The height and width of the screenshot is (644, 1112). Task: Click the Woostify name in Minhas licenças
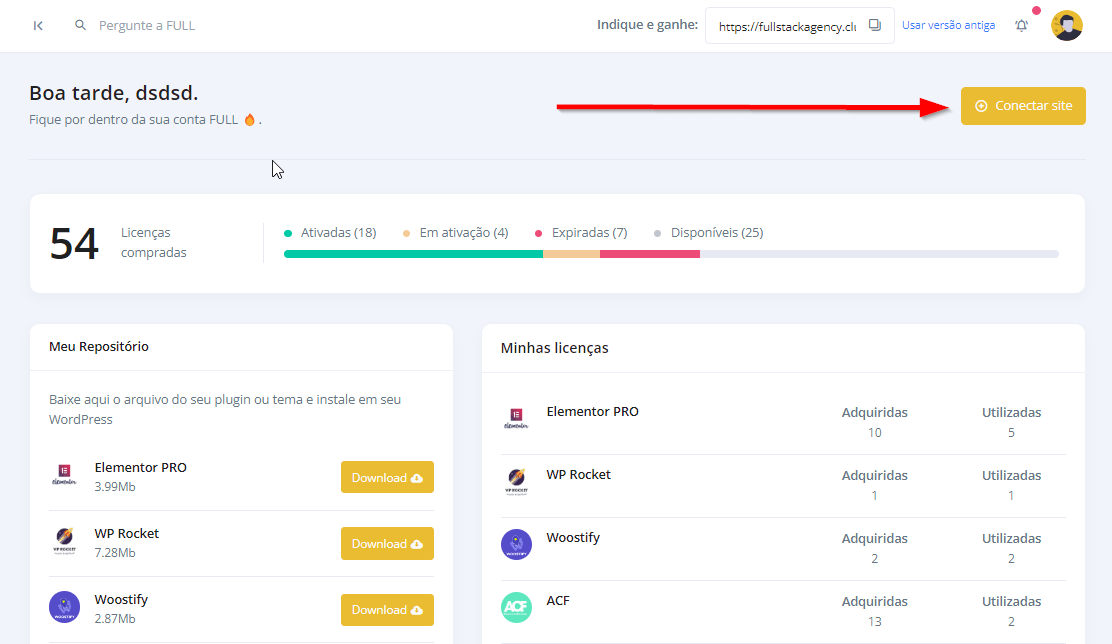(x=573, y=538)
